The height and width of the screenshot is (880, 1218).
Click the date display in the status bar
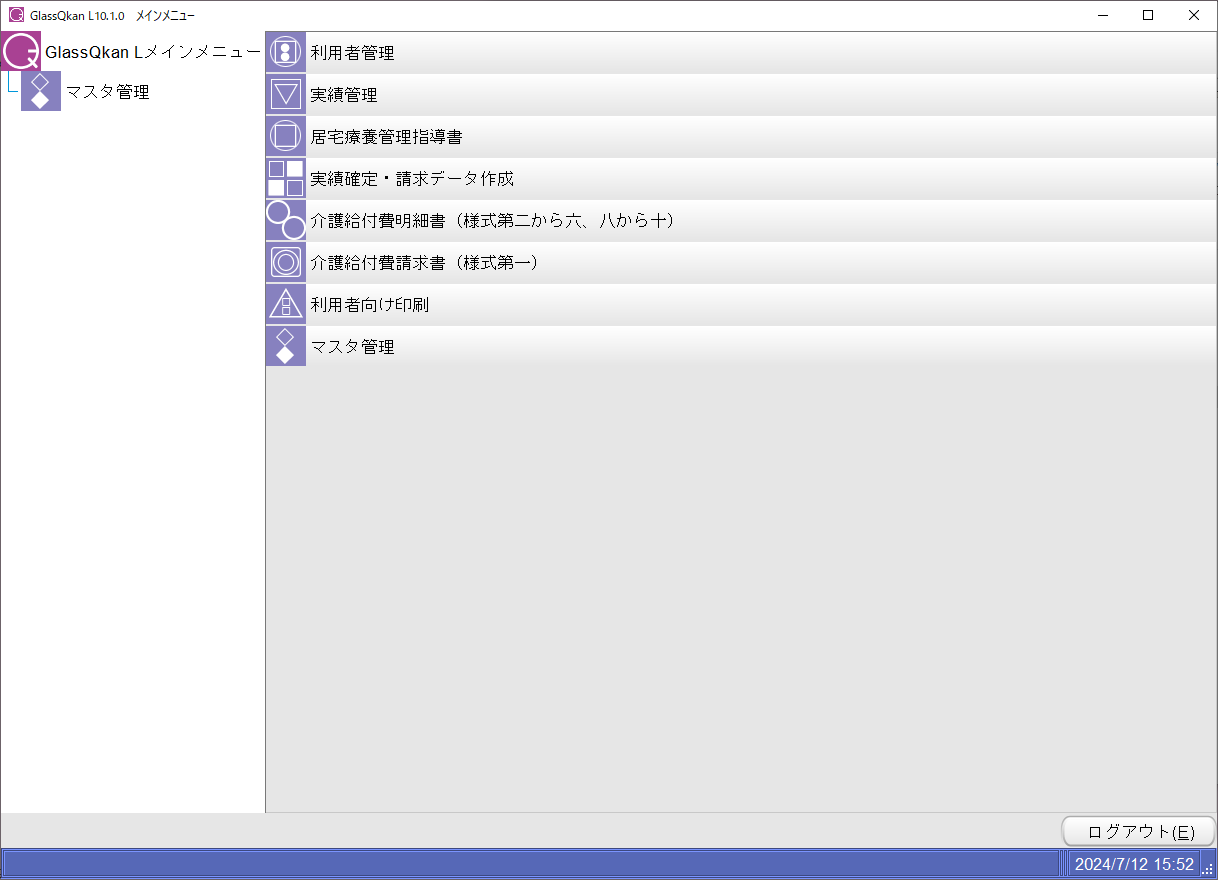(x=1132, y=864)
